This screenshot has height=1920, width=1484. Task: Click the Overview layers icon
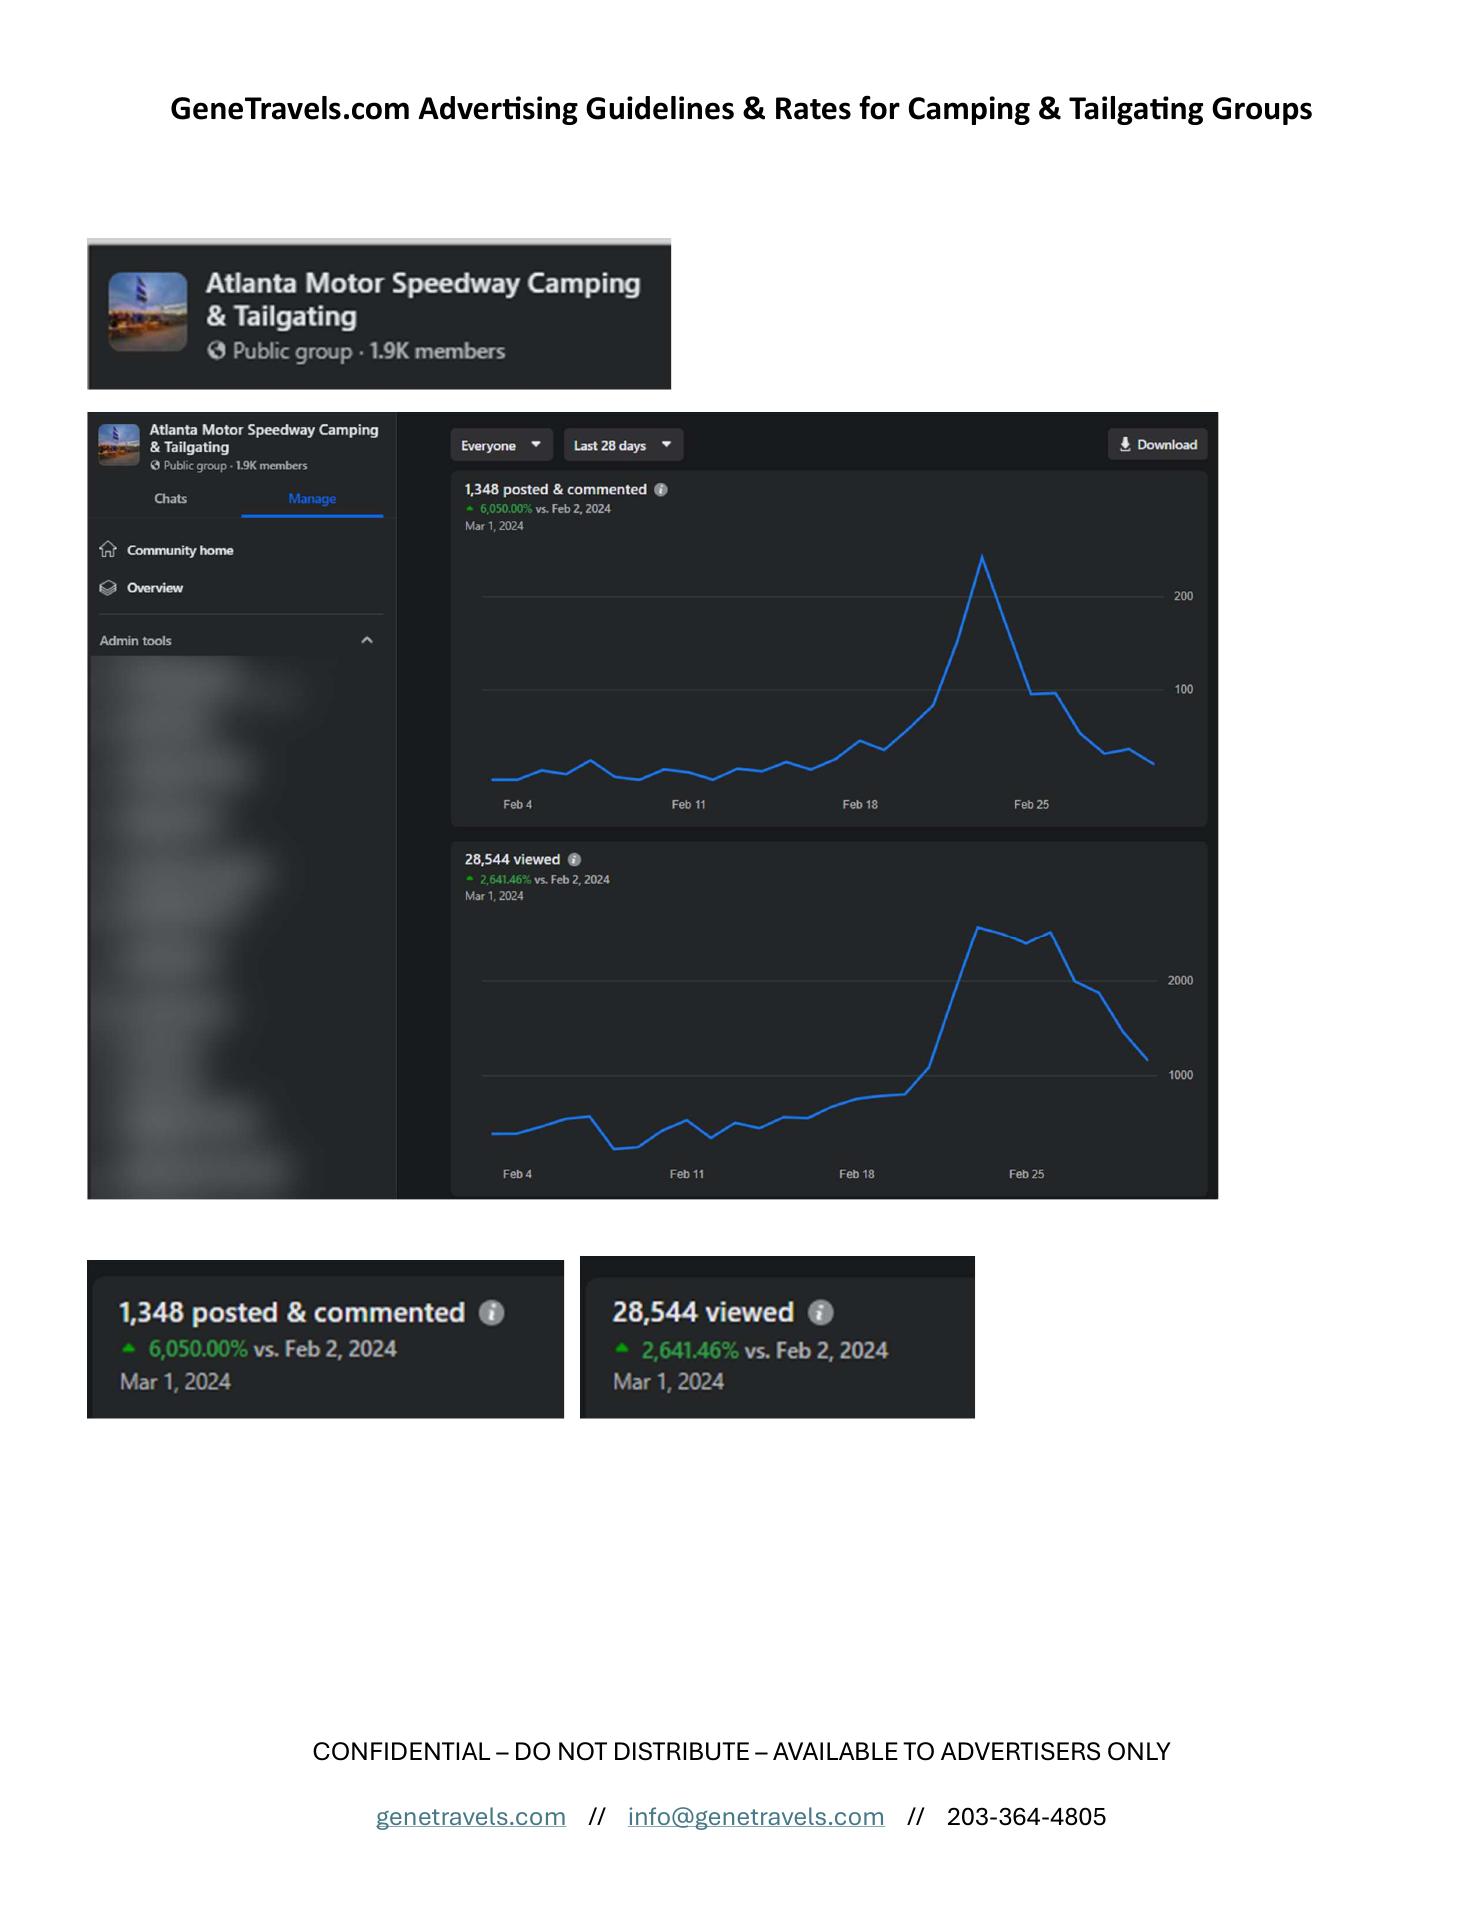(x=108, y=588)
